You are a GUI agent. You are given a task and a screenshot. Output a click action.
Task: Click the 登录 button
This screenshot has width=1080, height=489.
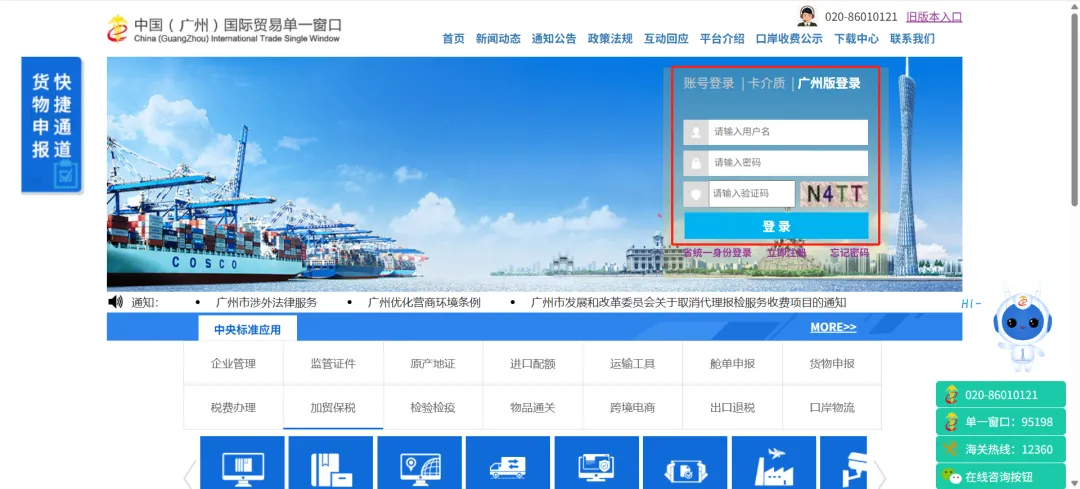tap(776, 226)
